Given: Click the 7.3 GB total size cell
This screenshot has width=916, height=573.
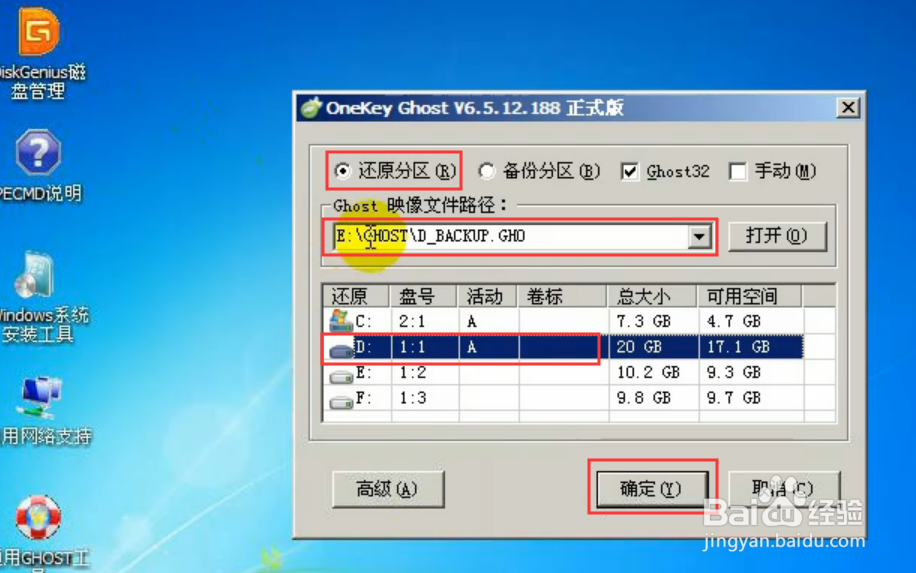Looking at the screenshot, I should 644,321.
